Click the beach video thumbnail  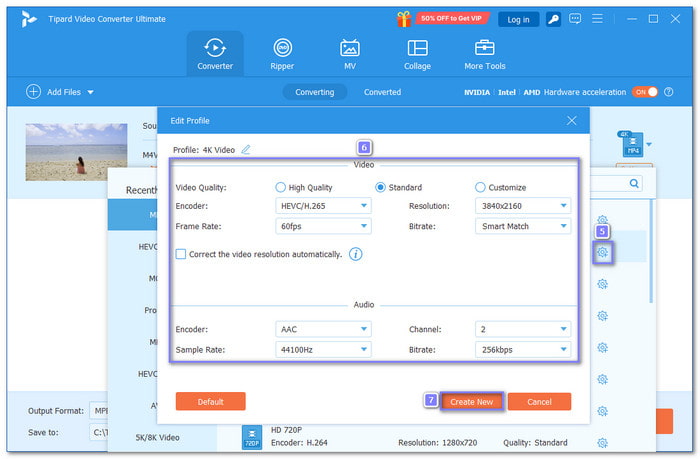(x=76, y=152)
